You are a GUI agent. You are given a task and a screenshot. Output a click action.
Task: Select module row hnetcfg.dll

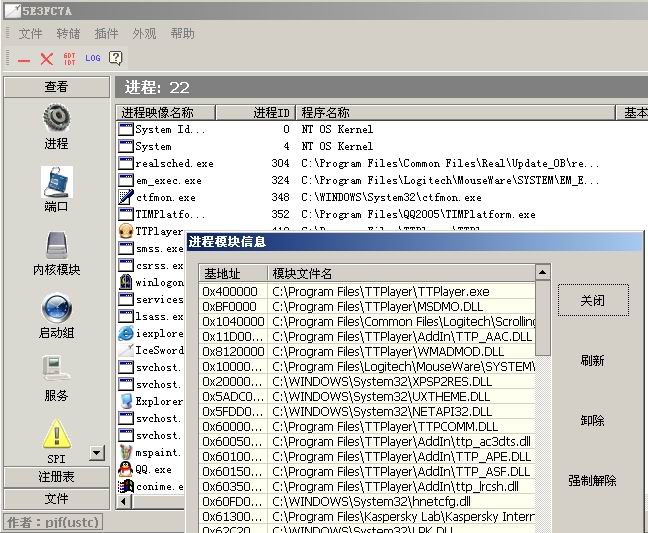click(367, 502)
